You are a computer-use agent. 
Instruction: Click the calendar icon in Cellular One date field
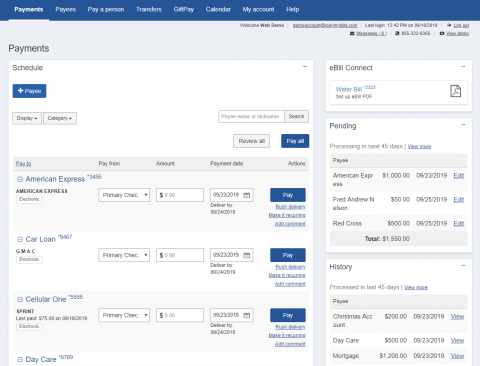247,315
